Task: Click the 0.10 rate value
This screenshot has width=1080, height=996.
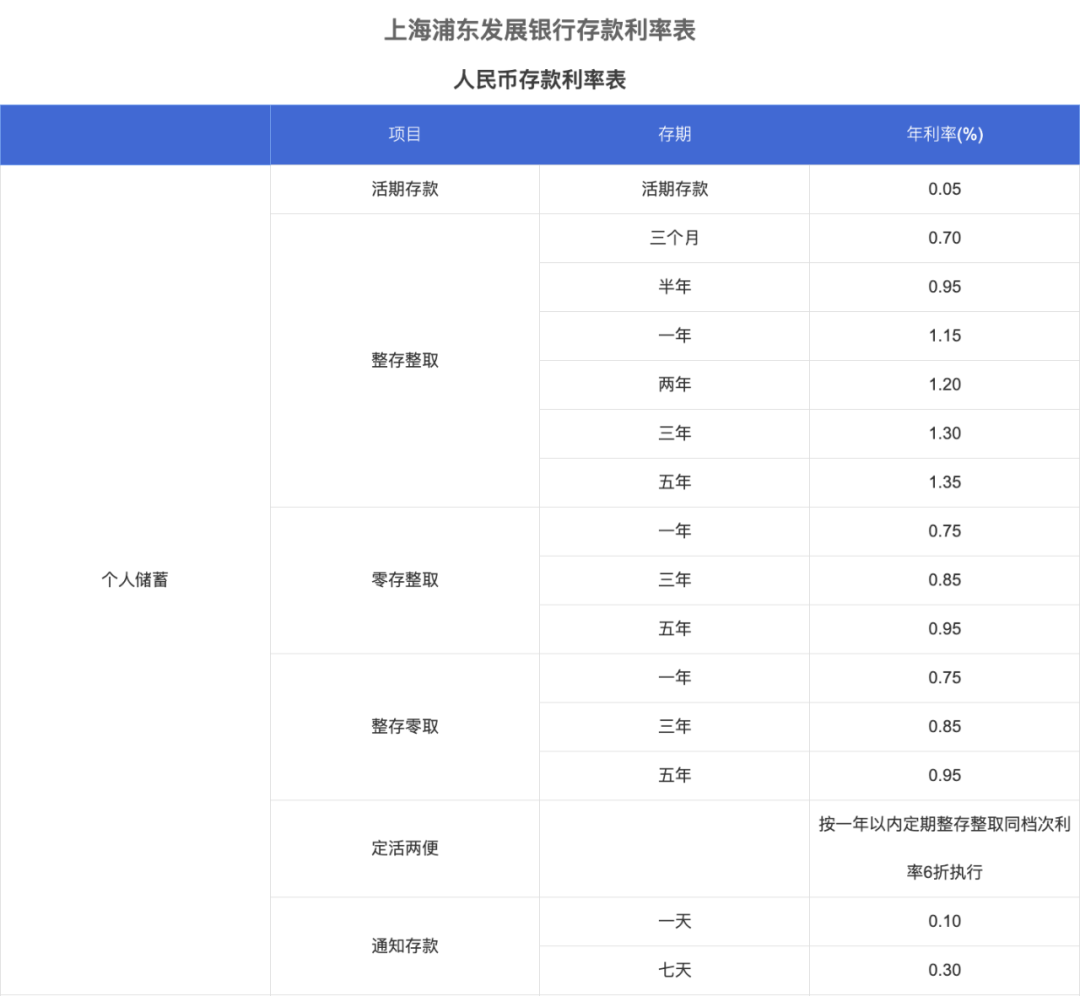Action: coord(944,922)
